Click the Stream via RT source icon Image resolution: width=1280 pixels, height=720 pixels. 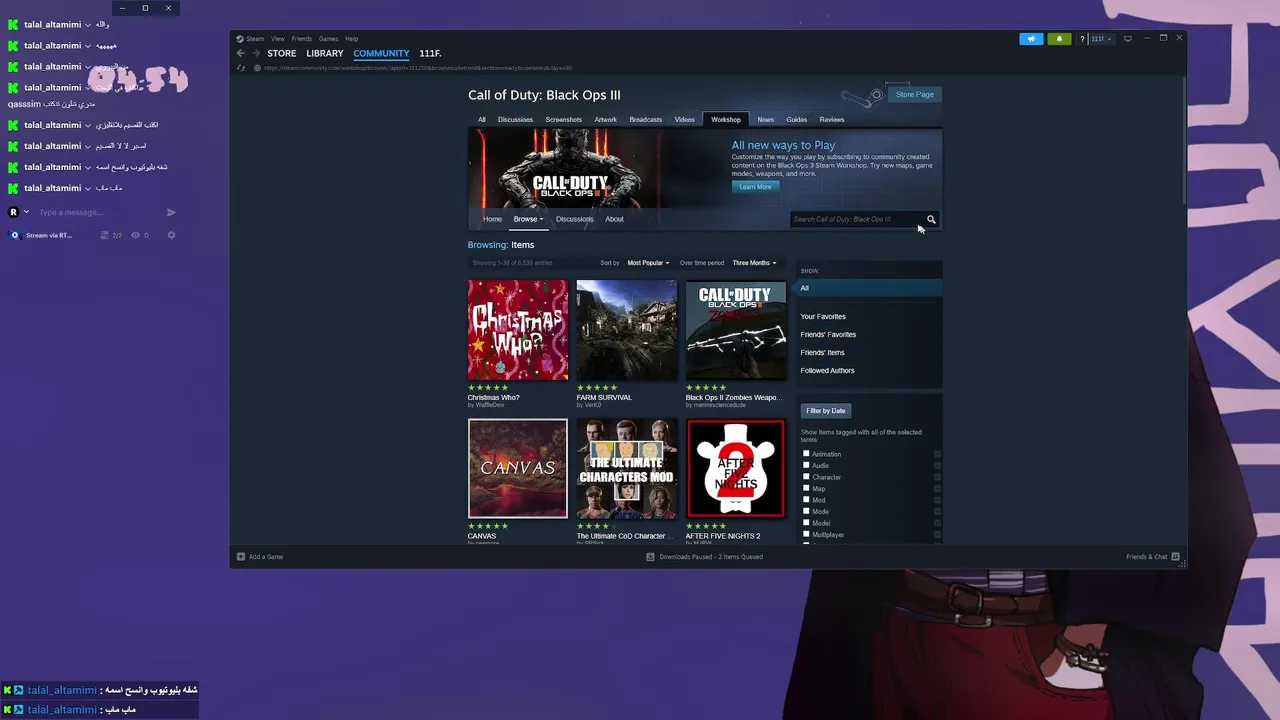(x=14, y=235)
